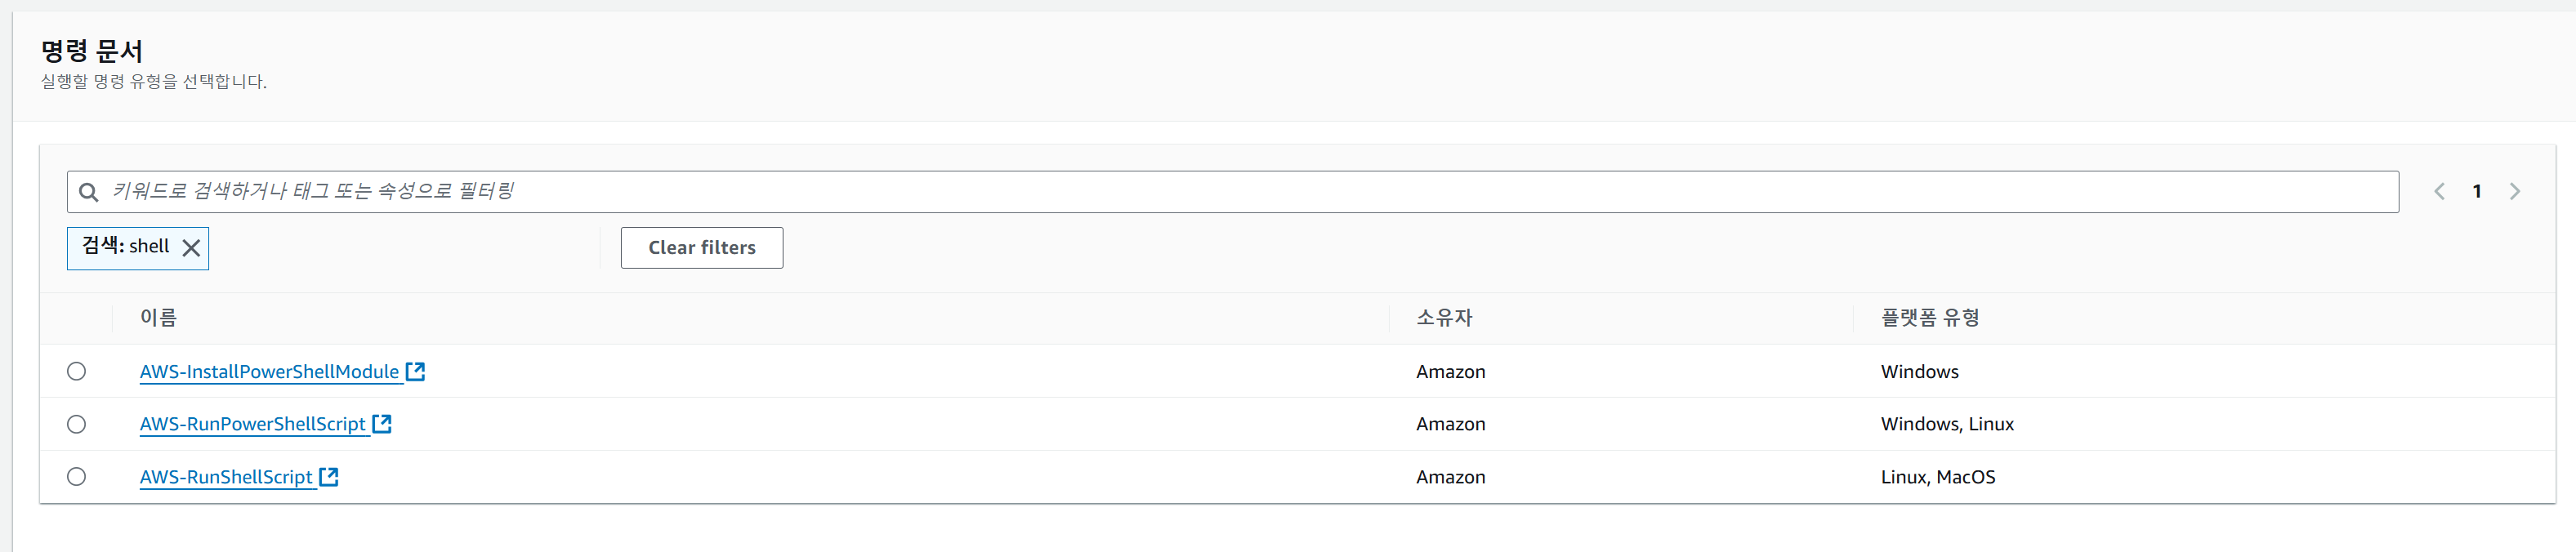
Task: Remove the shell search filter tag
Action: click(x=191, y=248)
